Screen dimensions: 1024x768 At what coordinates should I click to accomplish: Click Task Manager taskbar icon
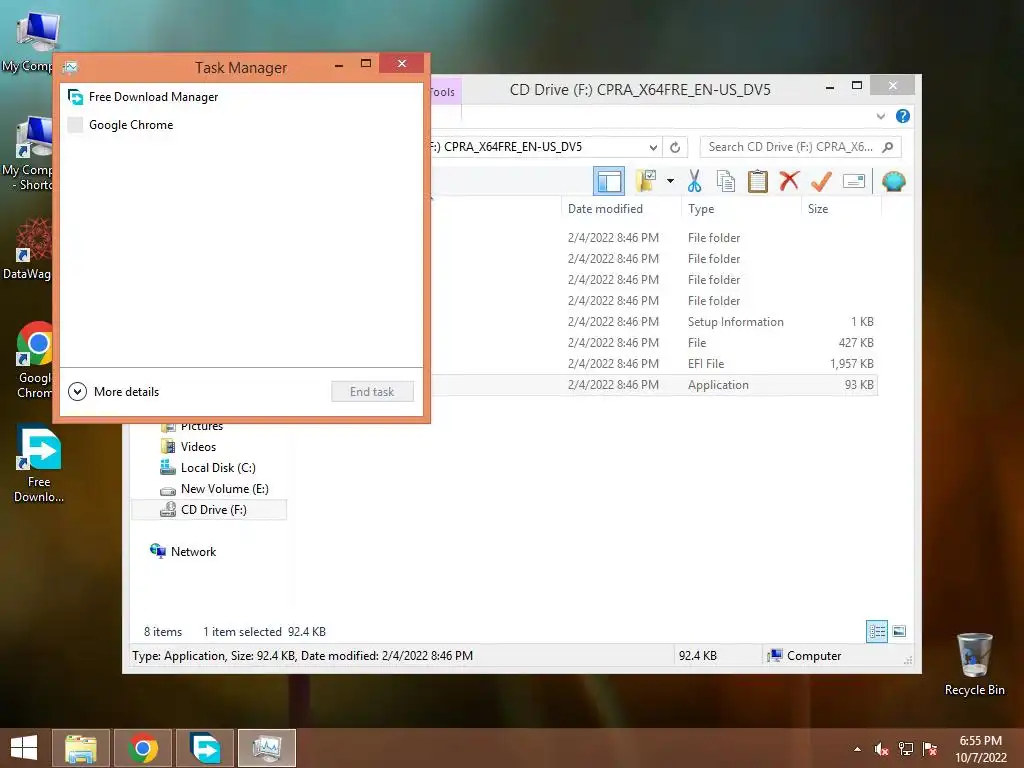267,748
